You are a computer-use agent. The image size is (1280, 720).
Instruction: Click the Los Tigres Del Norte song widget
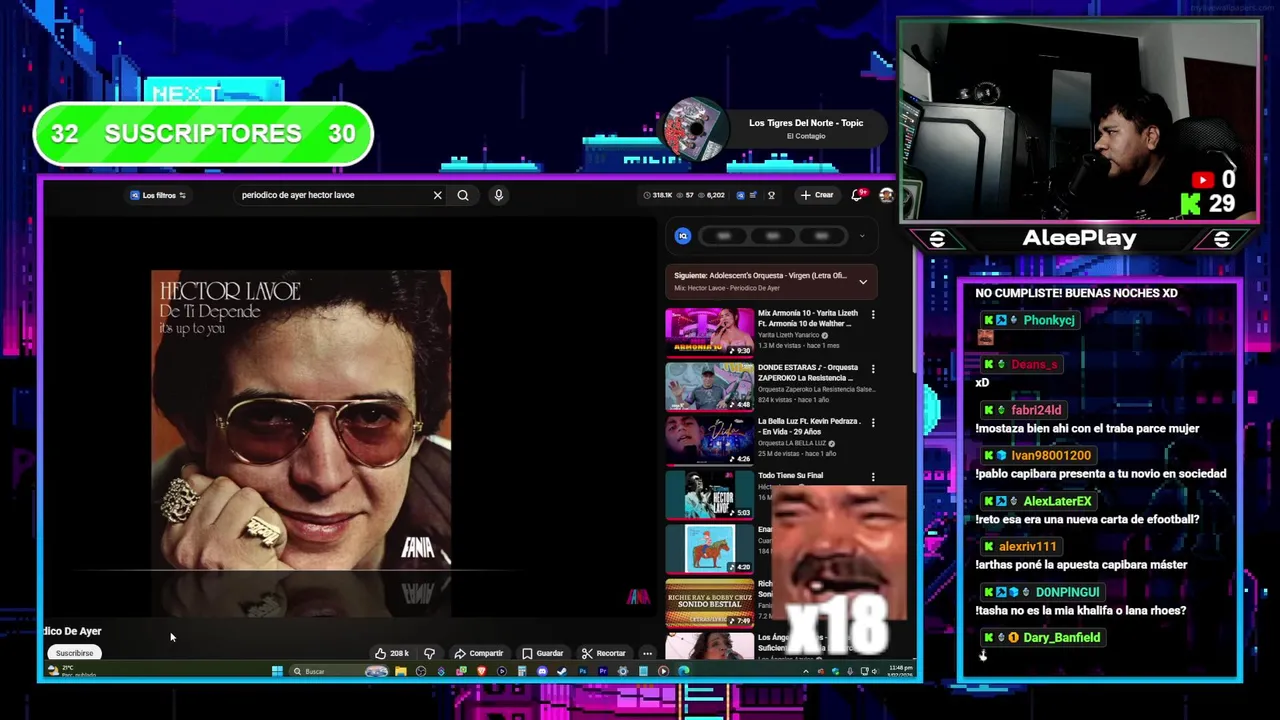[x=775, y=129]
